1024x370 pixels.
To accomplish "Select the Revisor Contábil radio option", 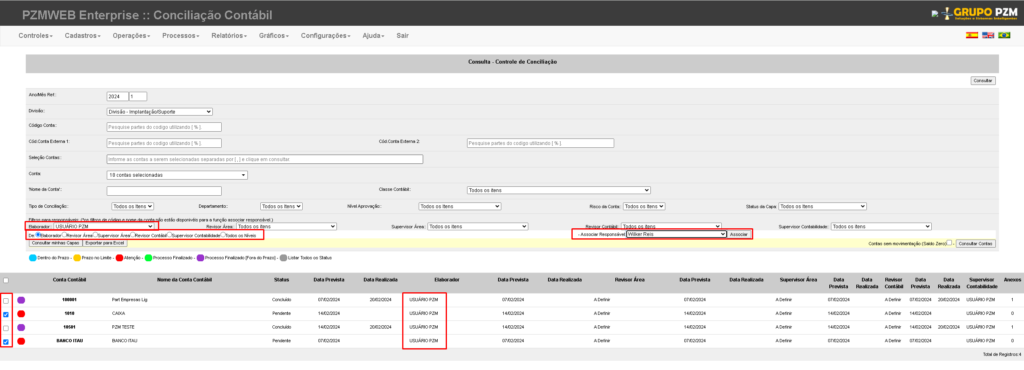I will (132, 234).
